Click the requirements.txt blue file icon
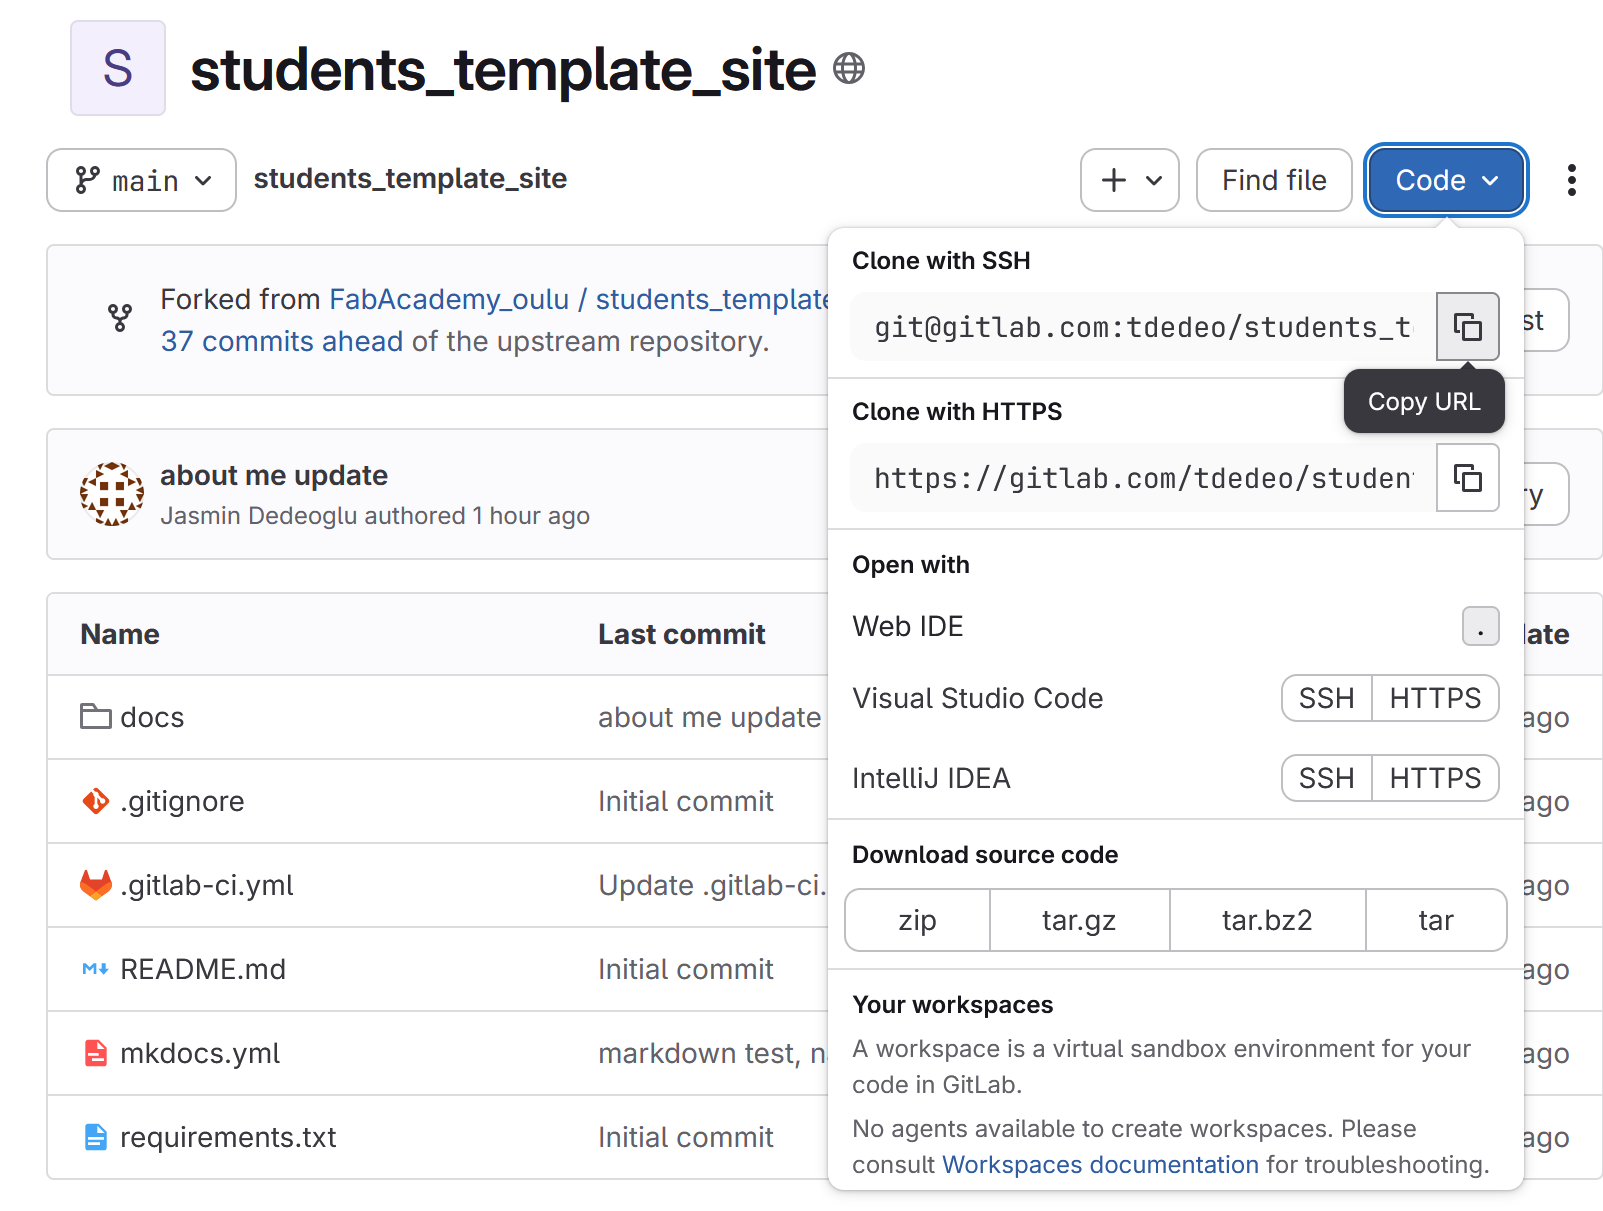 click(96, 1136)
